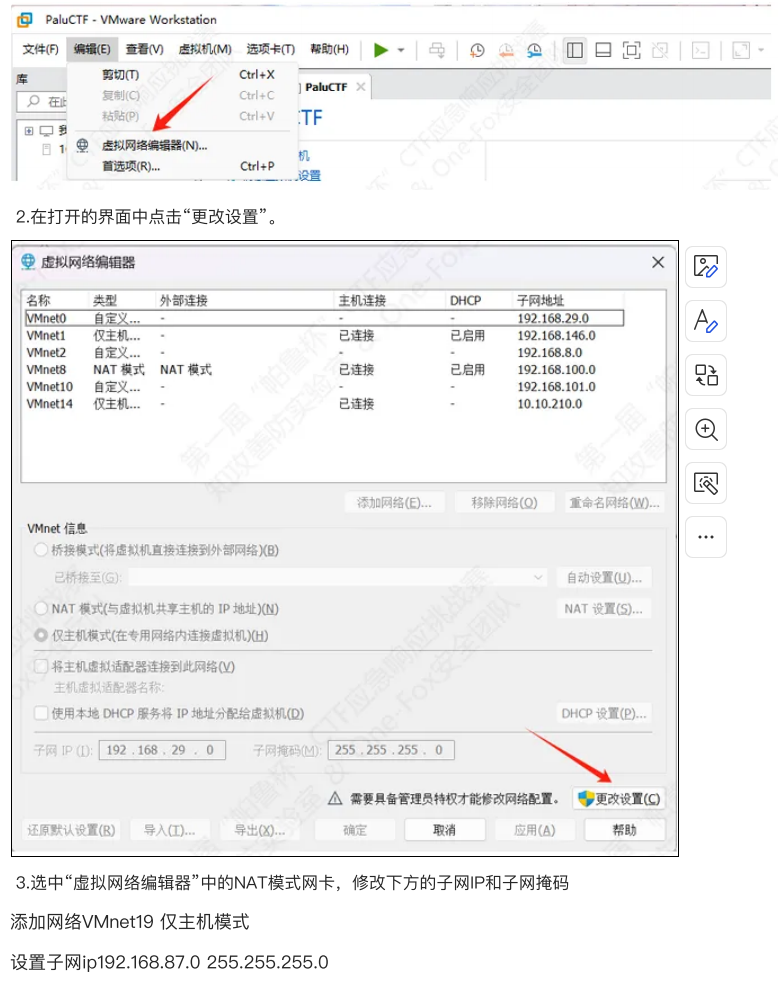Click the image edit icon in right sidebar
778x994 pixels.
click(x=706, y=266)
